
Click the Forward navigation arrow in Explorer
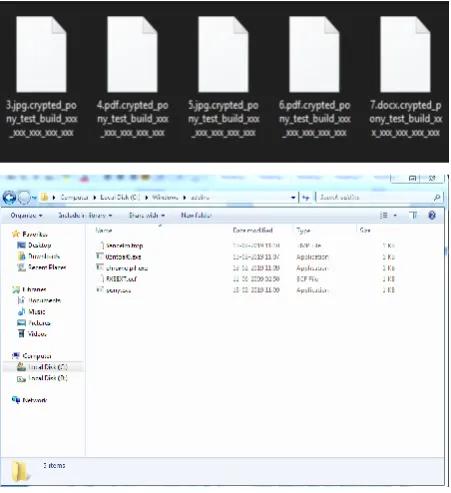point(24,198)
